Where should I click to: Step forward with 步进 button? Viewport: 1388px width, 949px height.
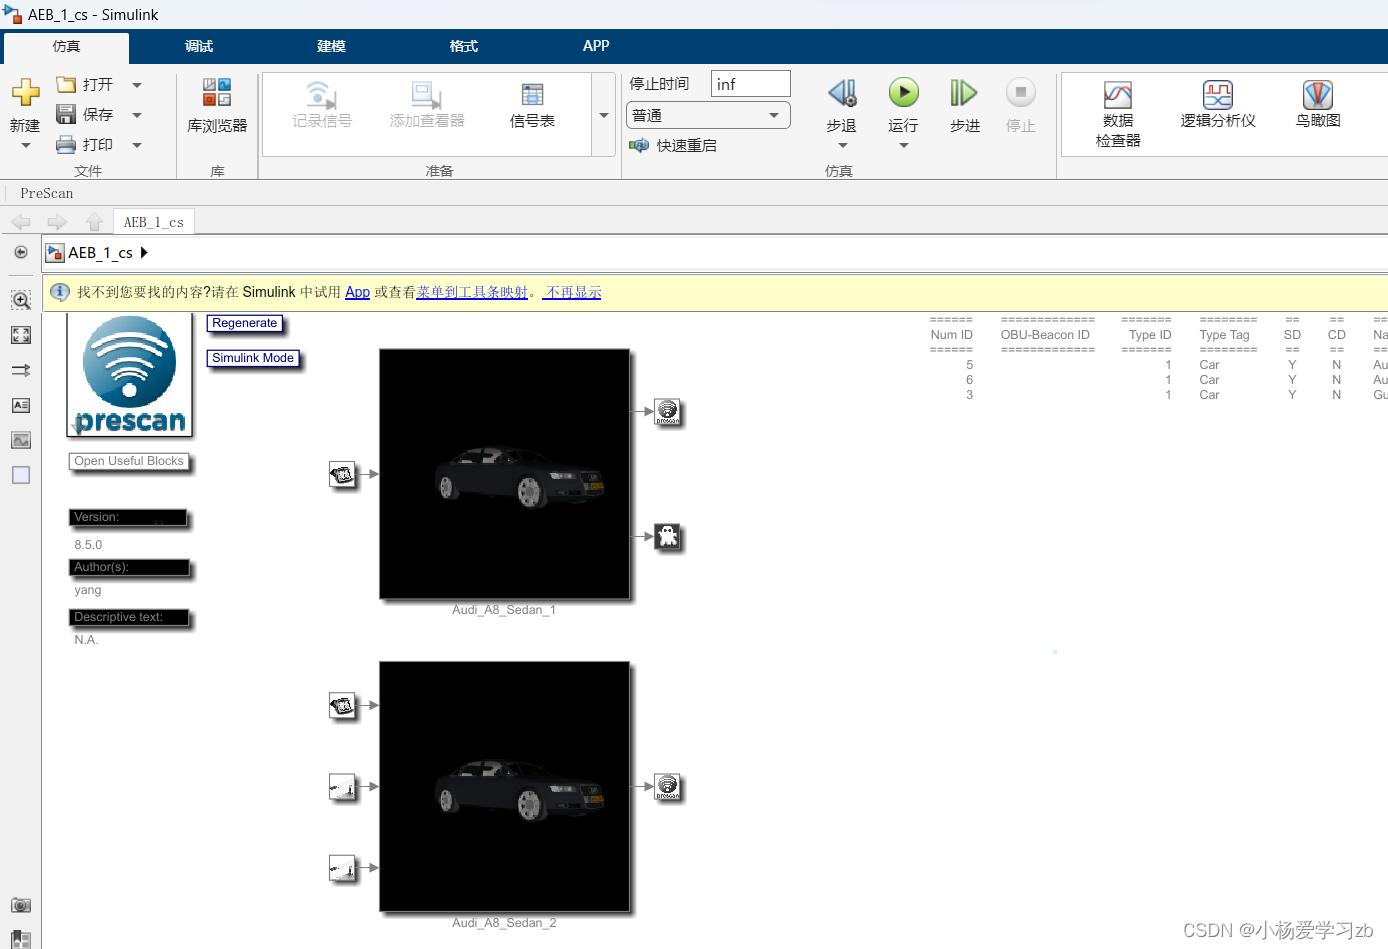(x=965, y=105)
